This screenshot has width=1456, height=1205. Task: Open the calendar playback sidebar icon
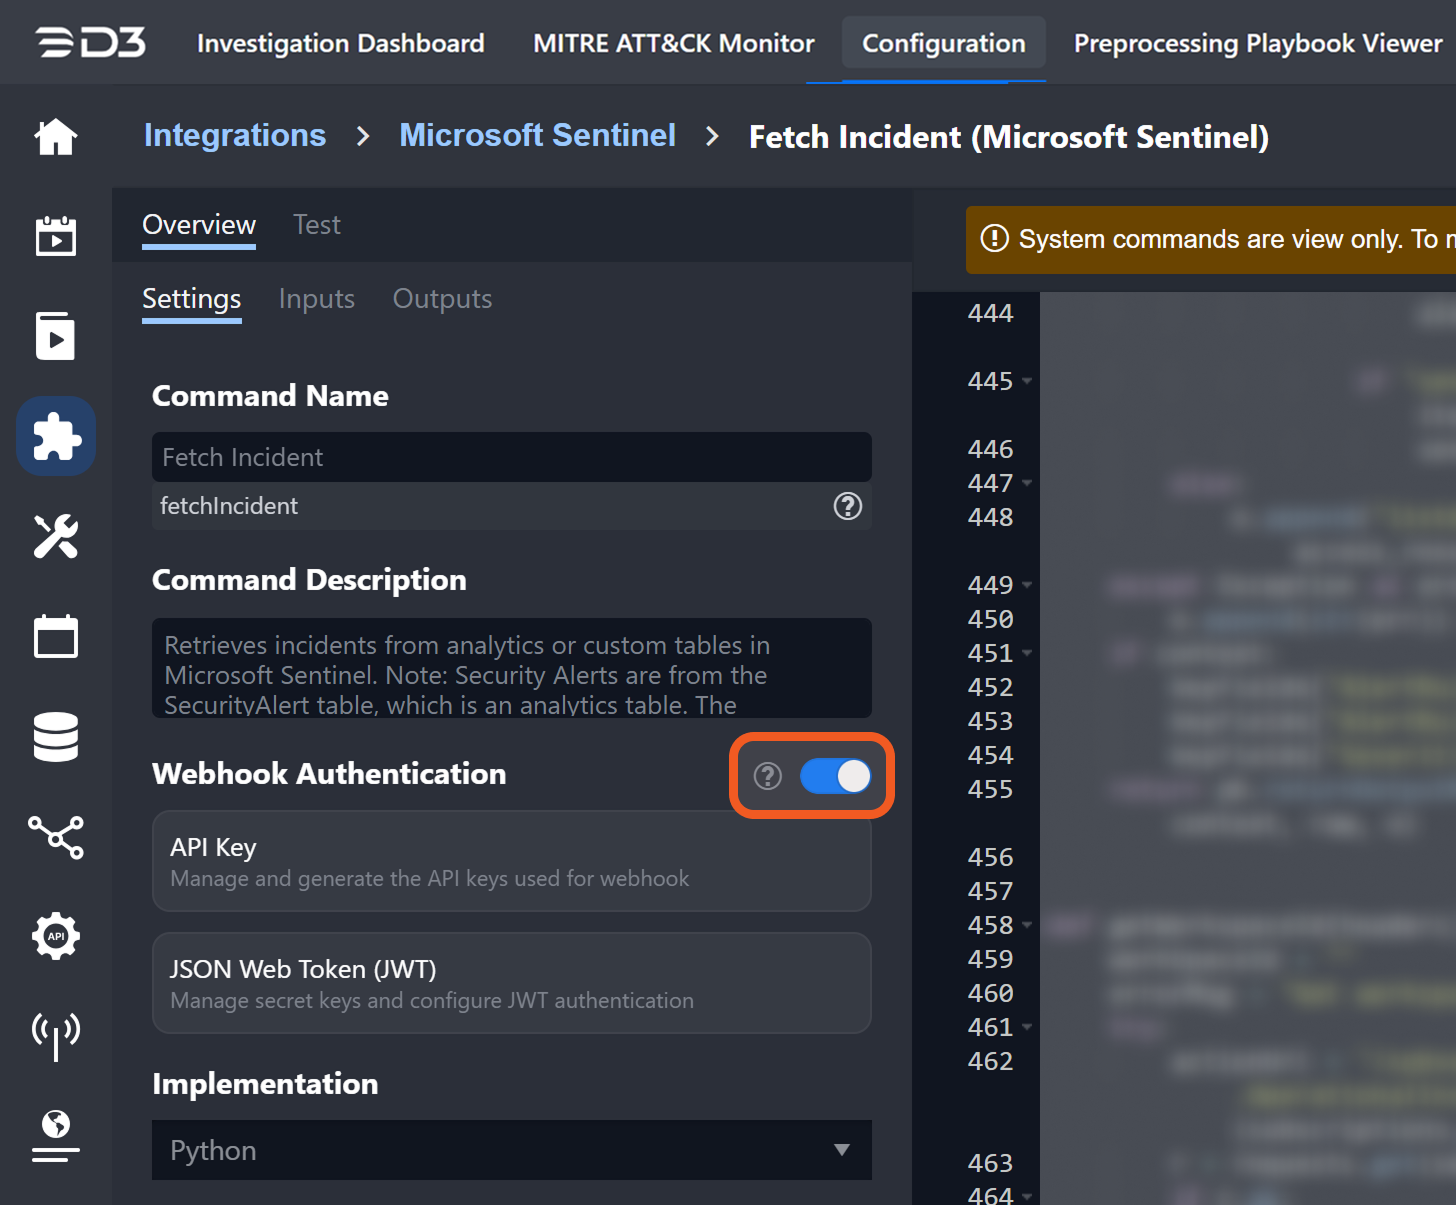pos(56,236)
